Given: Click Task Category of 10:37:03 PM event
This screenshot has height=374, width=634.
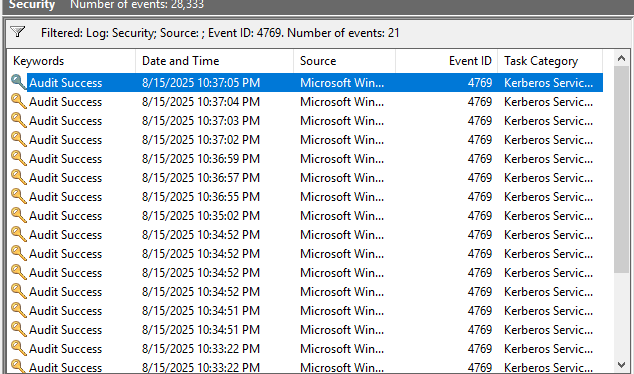Looking at the screenshot, I should point(549,121).
